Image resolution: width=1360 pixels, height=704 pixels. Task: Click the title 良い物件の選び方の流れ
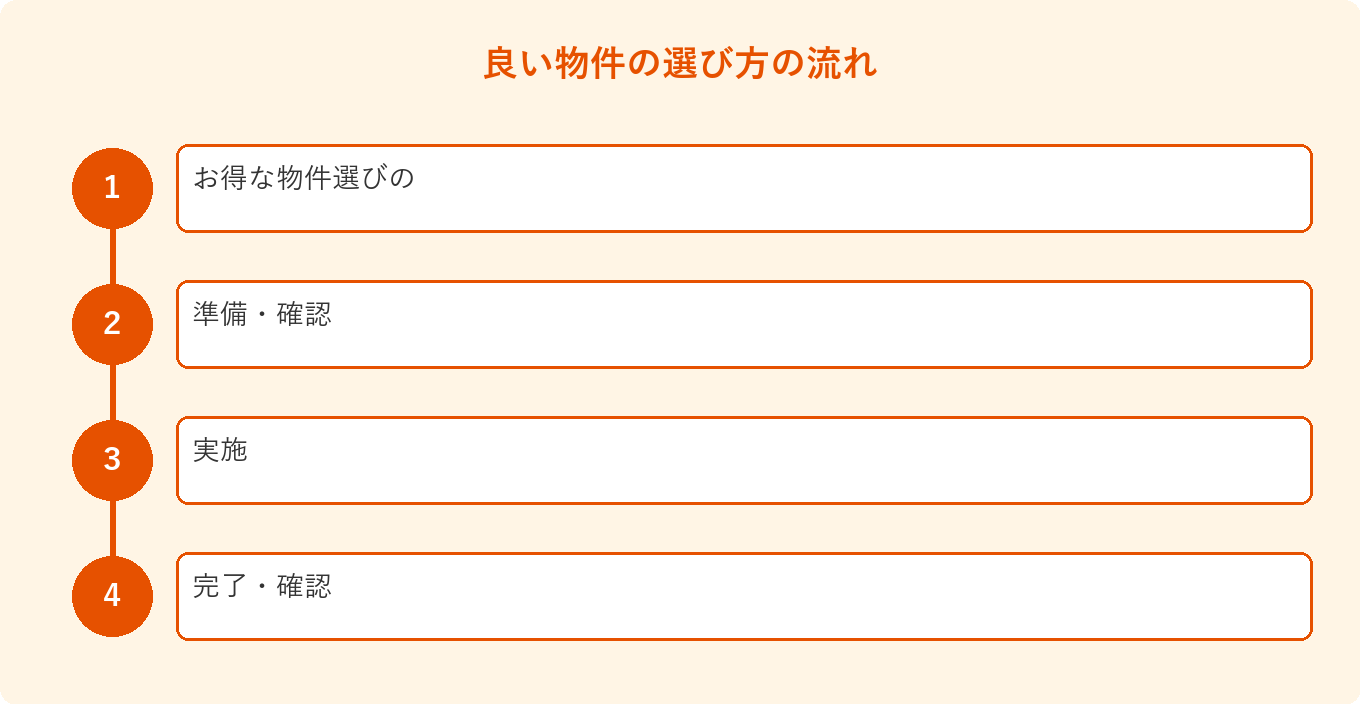click(x=680, y=63)
